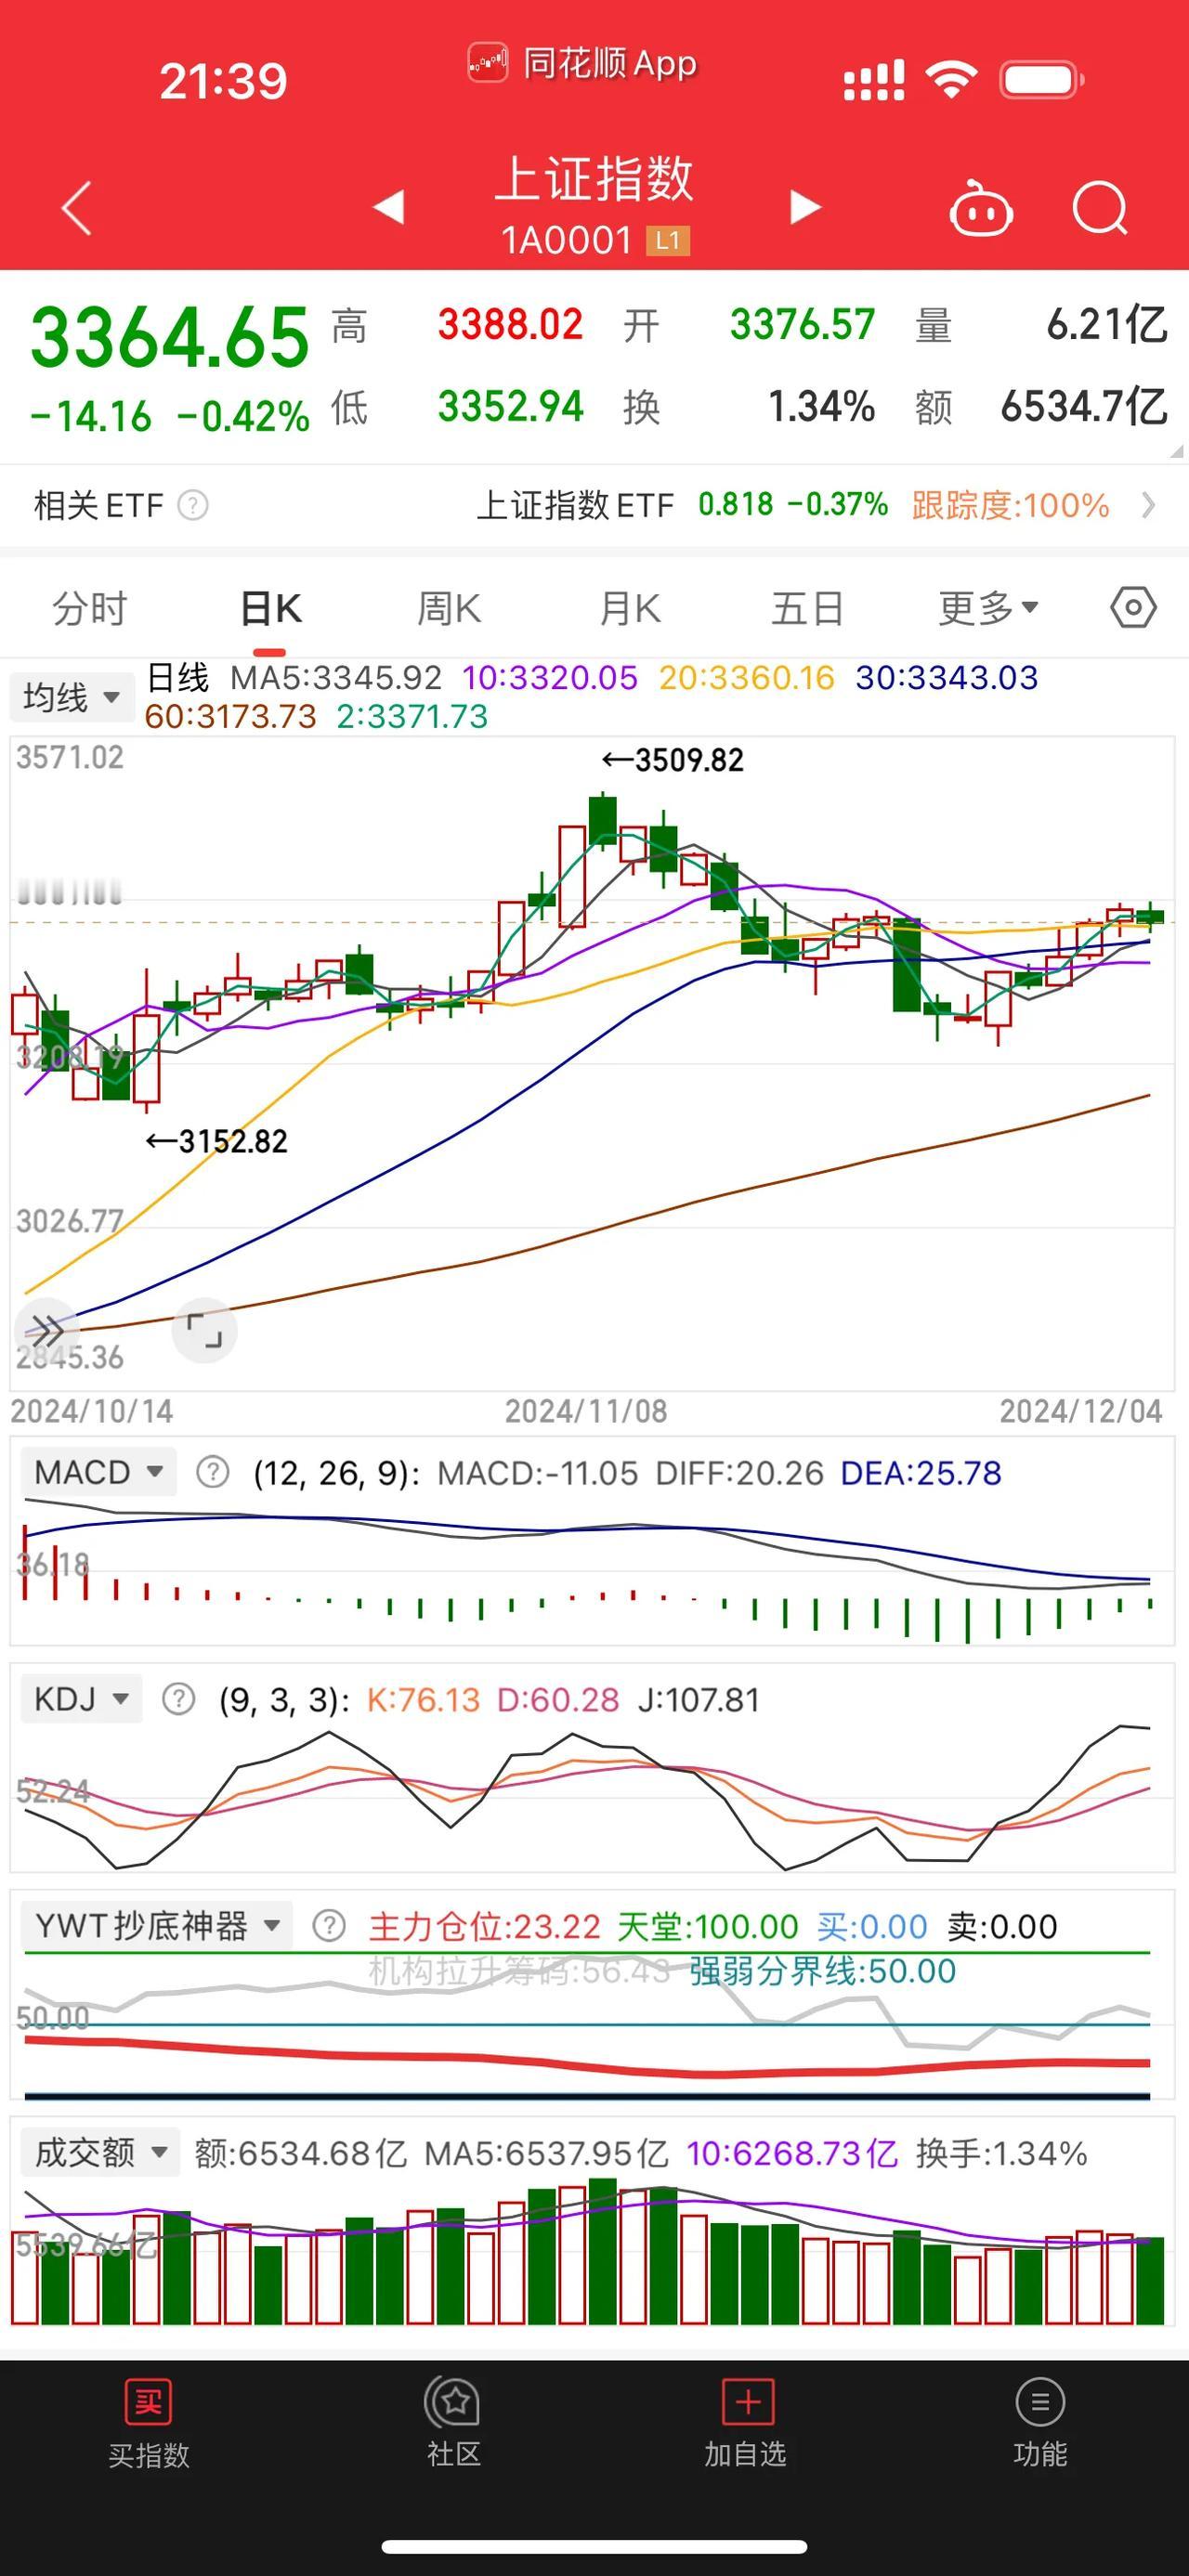This screenshot has width=1189, height=2576.
Task: Open the 成交额 indicator dropdown
Action: 100,2153
